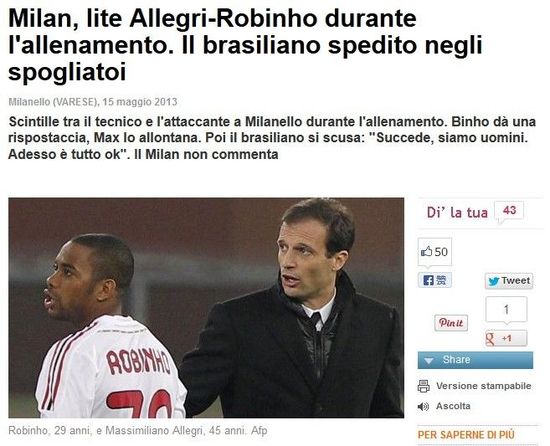
Task: Open the Di' la tua comments section
Action: point(457,212)
